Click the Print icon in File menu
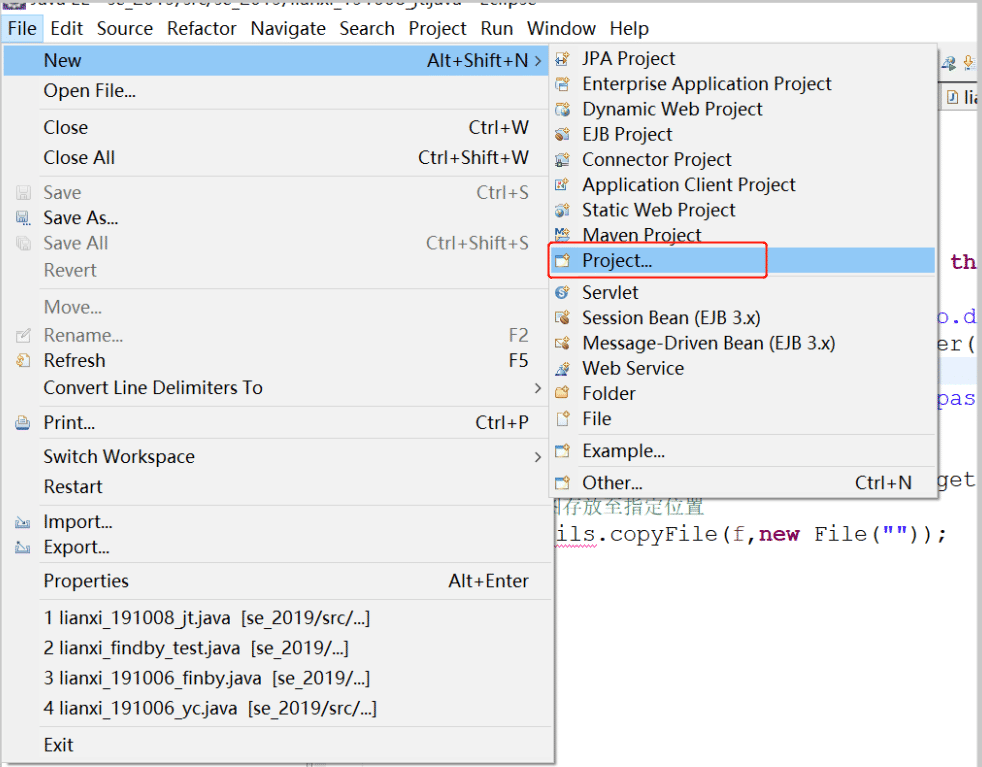This screenshot has height=767, width=982. coord(23,423)
